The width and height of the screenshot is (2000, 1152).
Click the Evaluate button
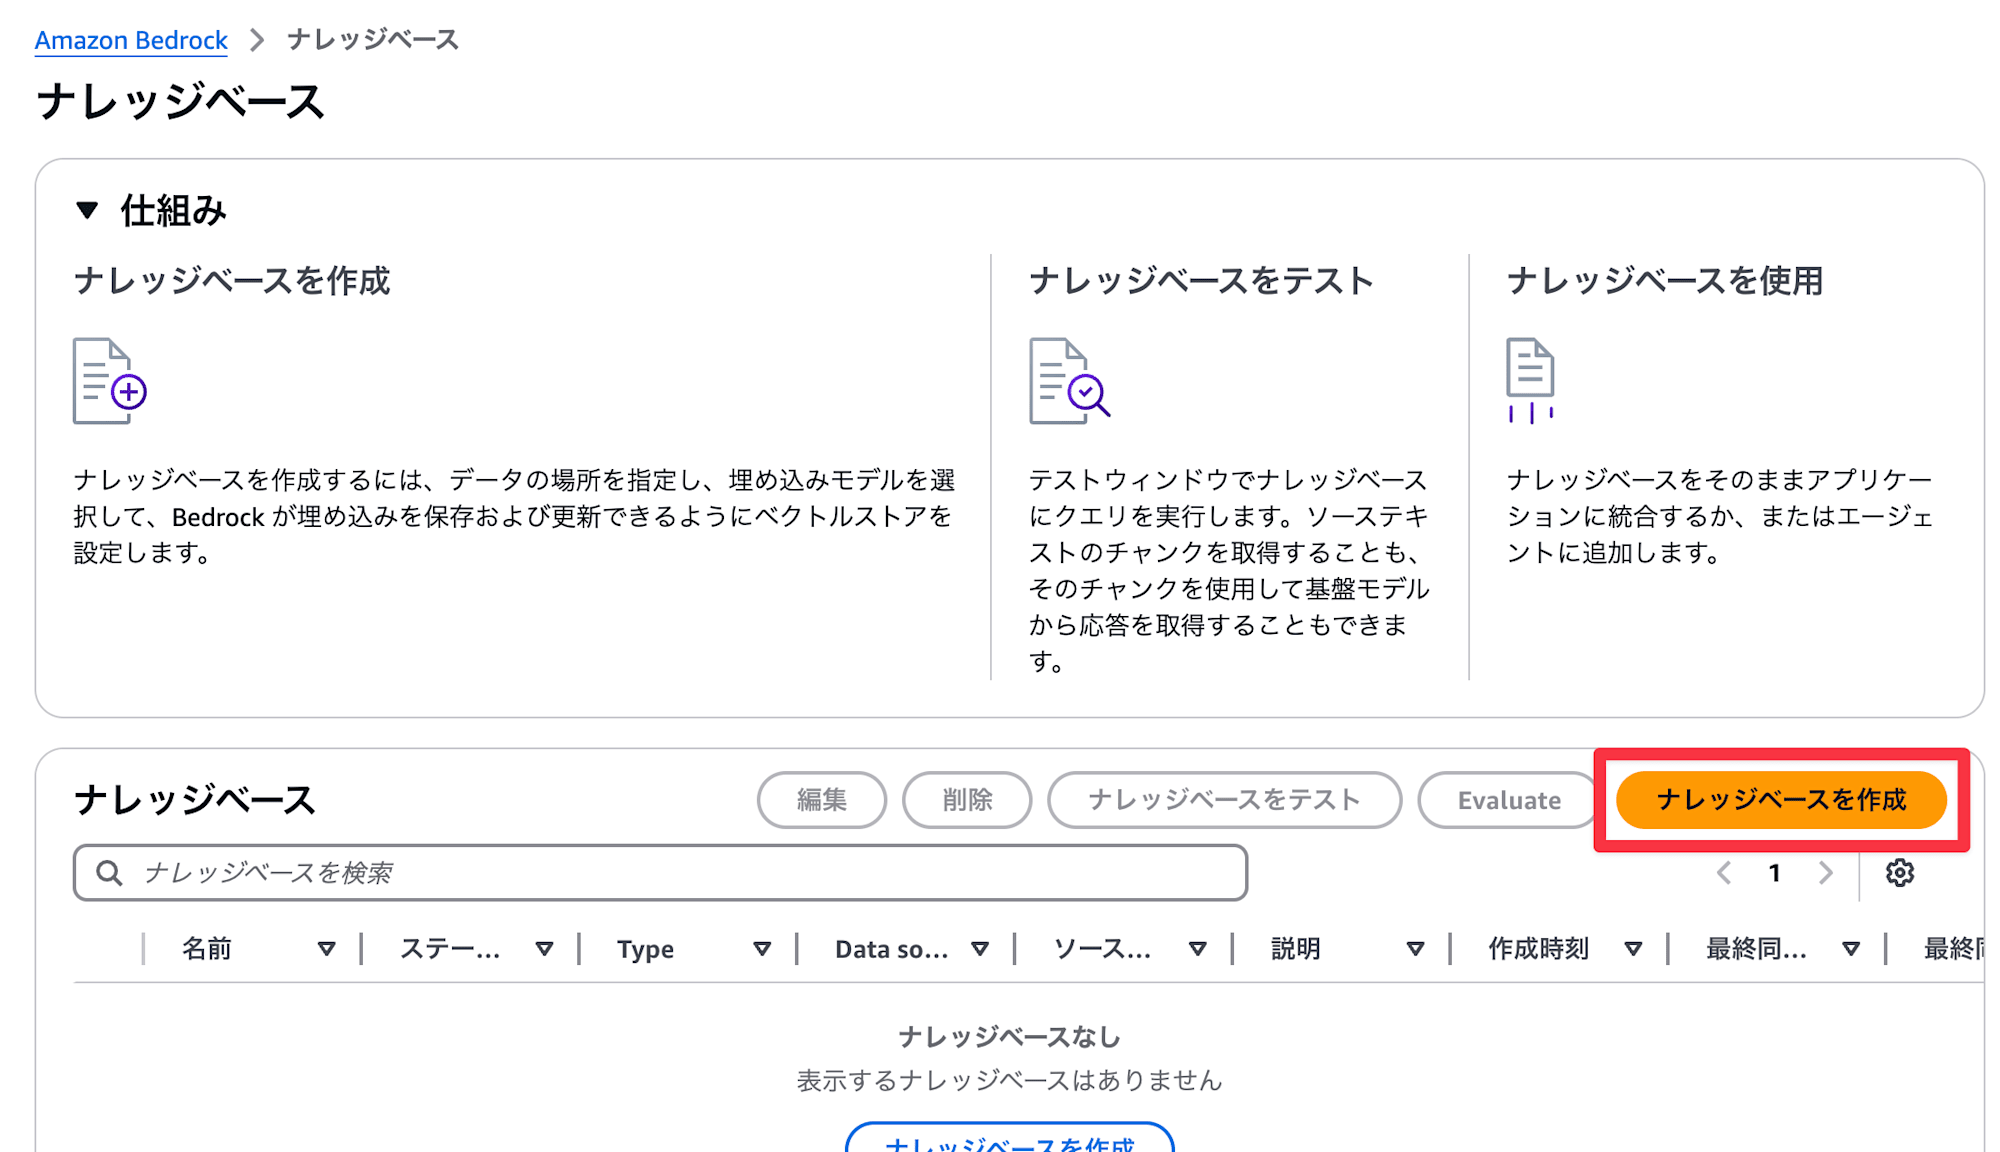pyautogui.click(x=1509, y=800)
